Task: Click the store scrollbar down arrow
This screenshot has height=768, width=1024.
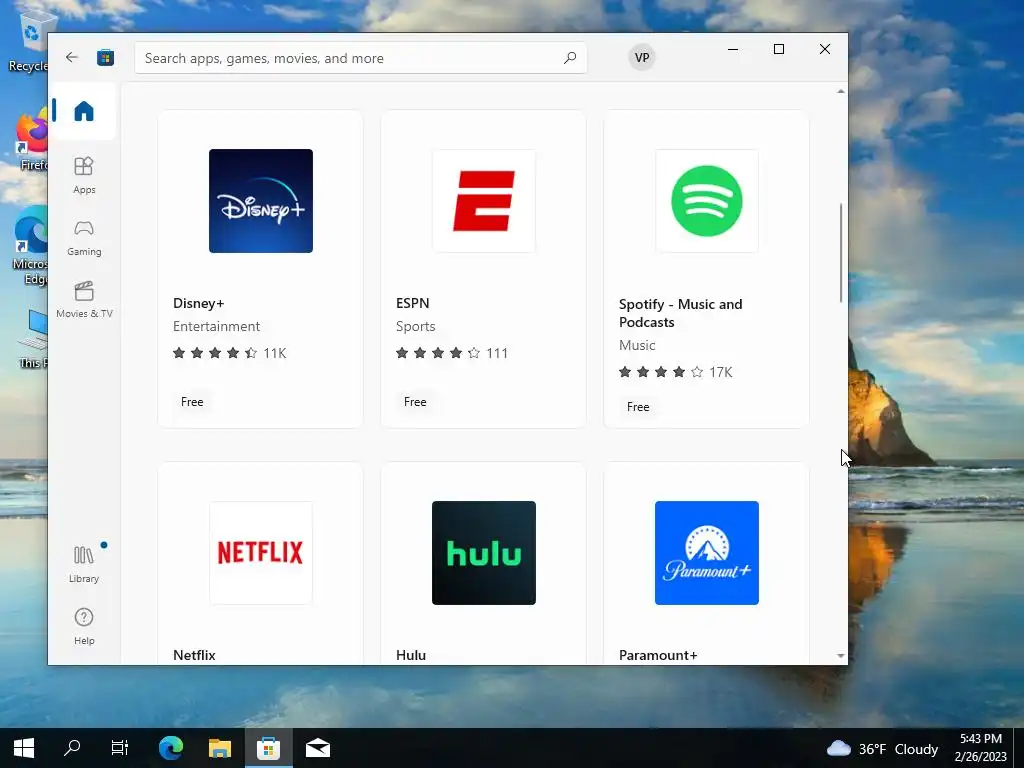Action: tap(840, 656)
